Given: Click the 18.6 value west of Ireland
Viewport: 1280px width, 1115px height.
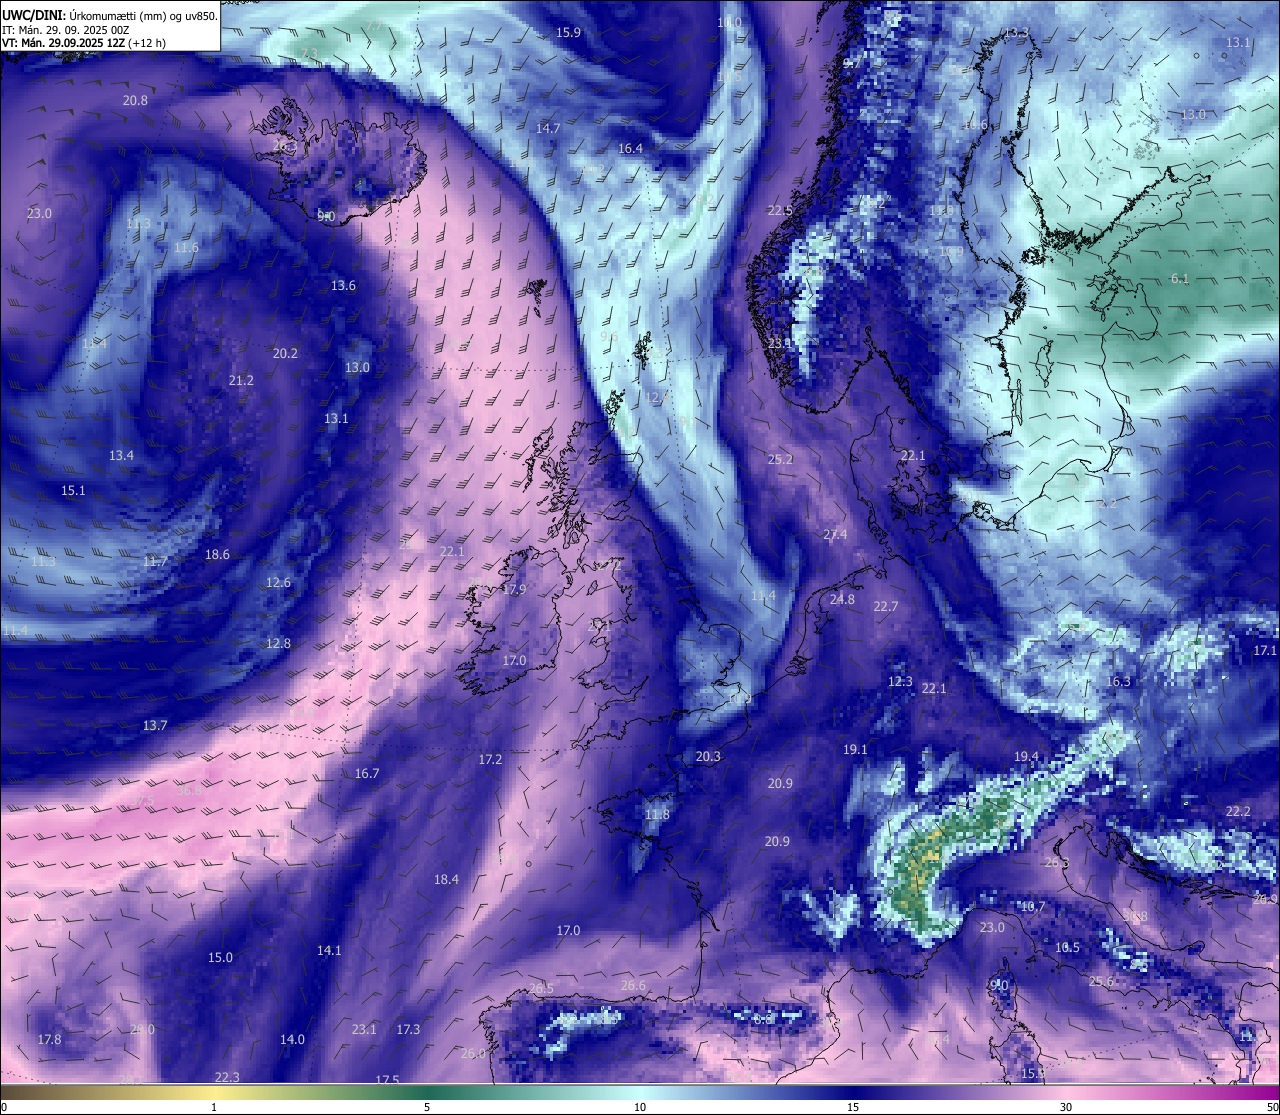Looking at the screenshot, I should coord(217,554).
